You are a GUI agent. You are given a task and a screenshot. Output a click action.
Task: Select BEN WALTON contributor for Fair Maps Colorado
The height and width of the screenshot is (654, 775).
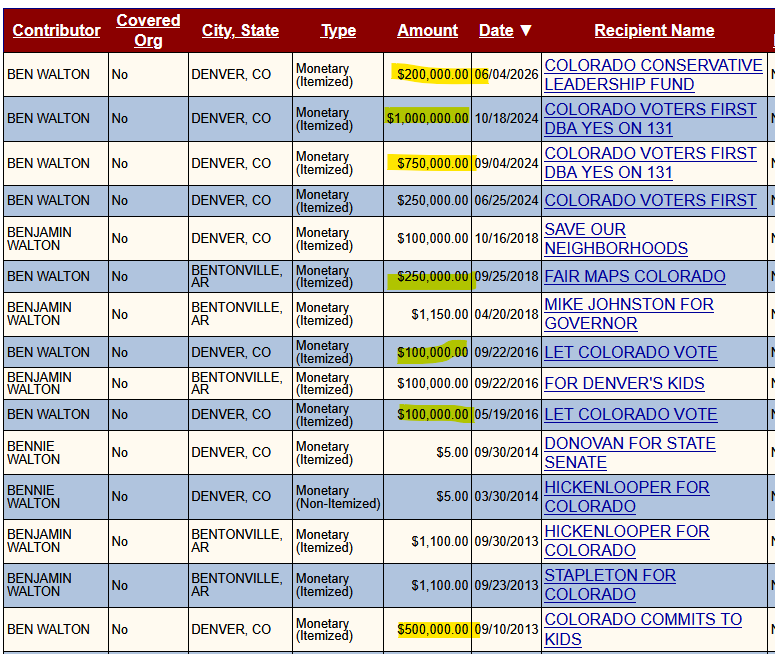point(56,276)
